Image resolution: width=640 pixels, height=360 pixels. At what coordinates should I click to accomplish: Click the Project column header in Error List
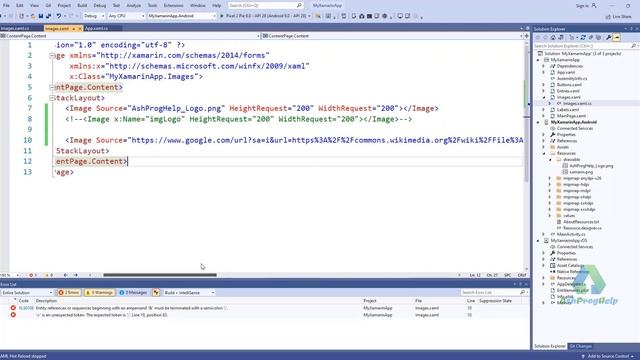pos(369,301)
